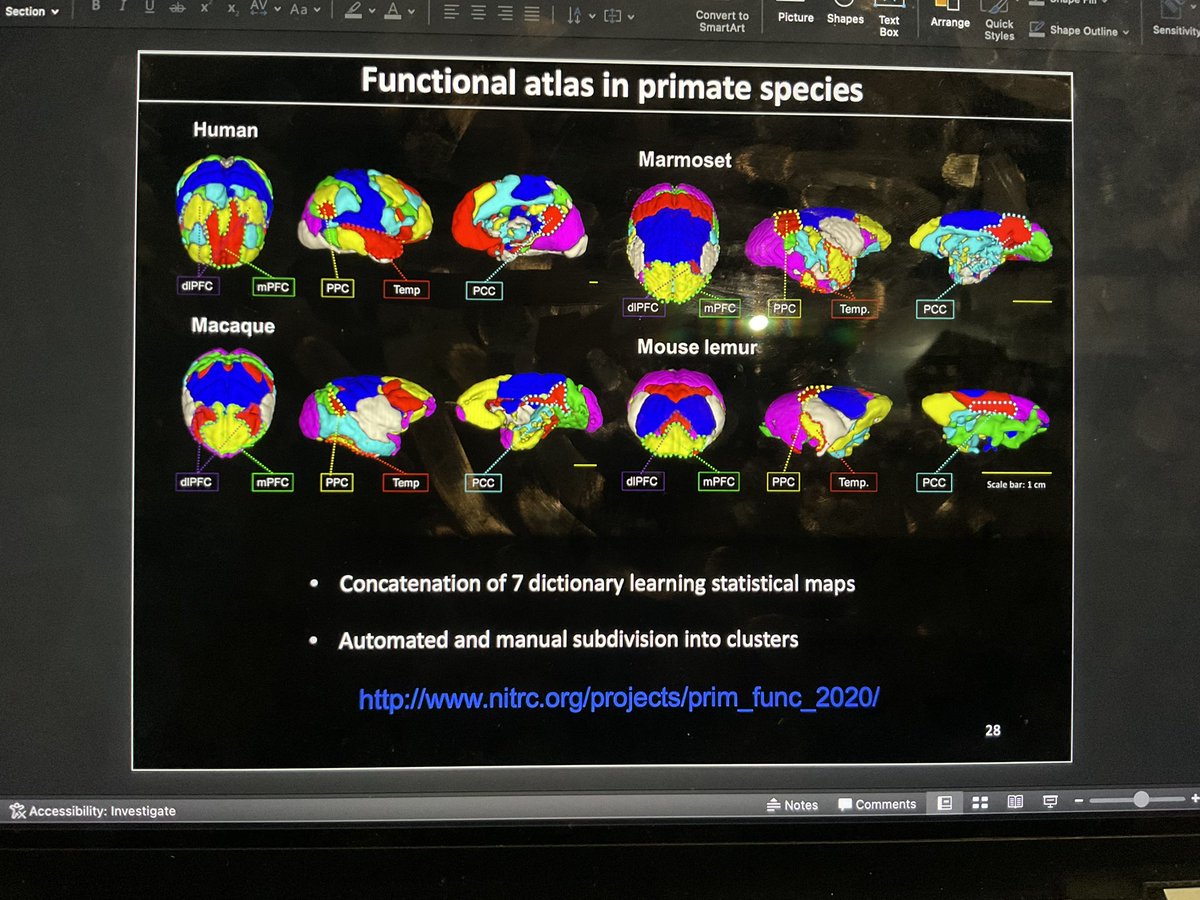Open align text vertical options
The image size is (1200, 900).
coord(614,16)
